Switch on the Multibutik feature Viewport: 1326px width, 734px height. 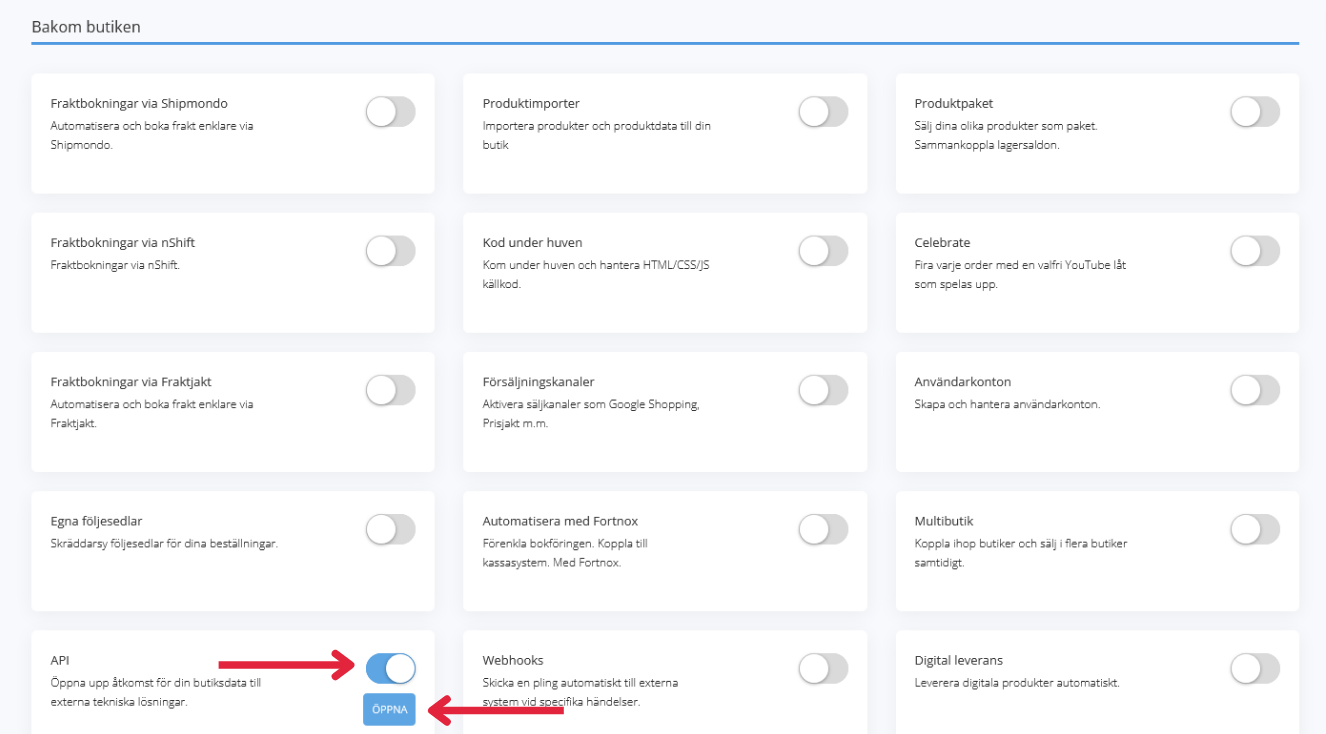point(1254,529)
